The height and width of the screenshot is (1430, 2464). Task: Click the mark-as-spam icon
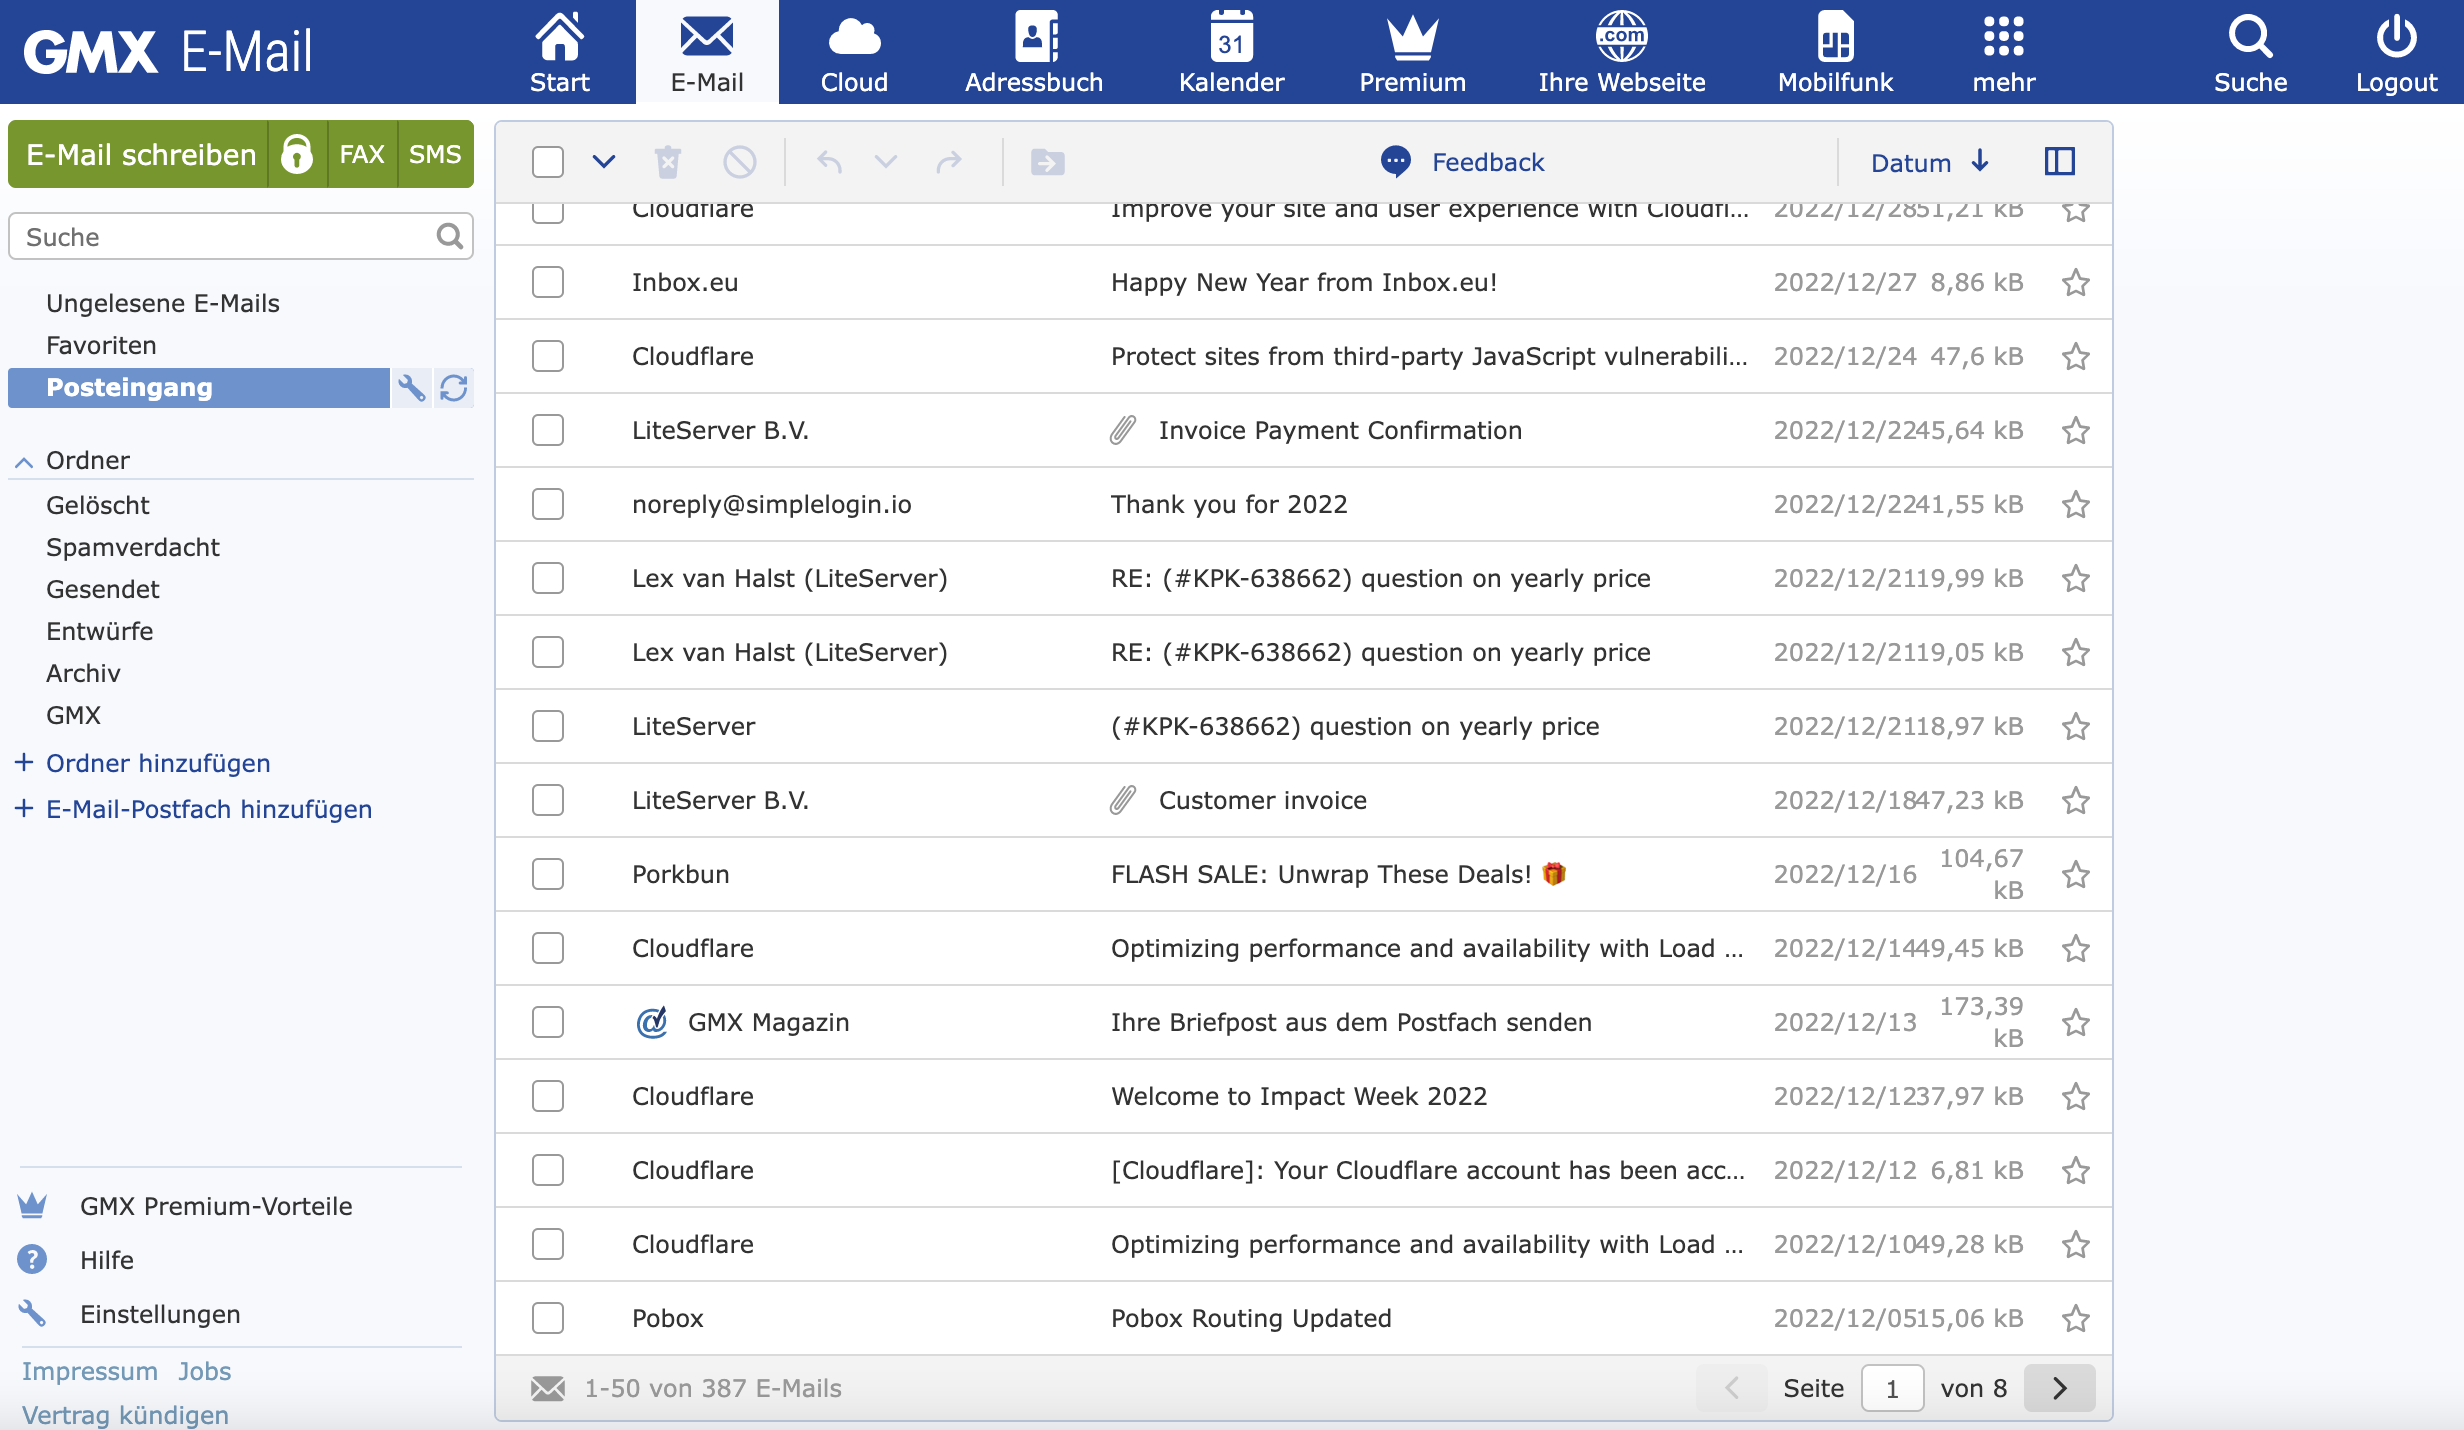tap(740, 162)
